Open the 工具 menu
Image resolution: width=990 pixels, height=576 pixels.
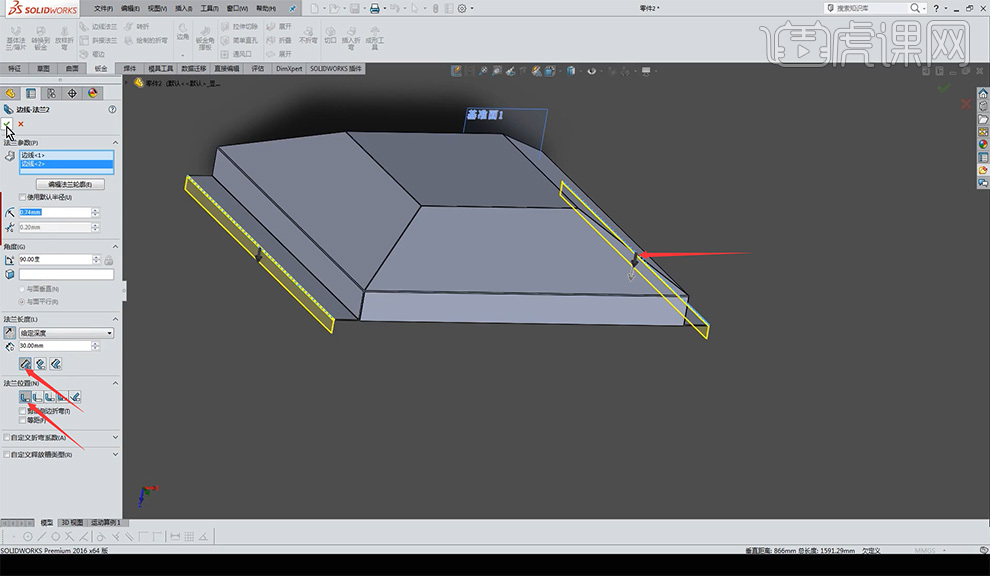208,8
